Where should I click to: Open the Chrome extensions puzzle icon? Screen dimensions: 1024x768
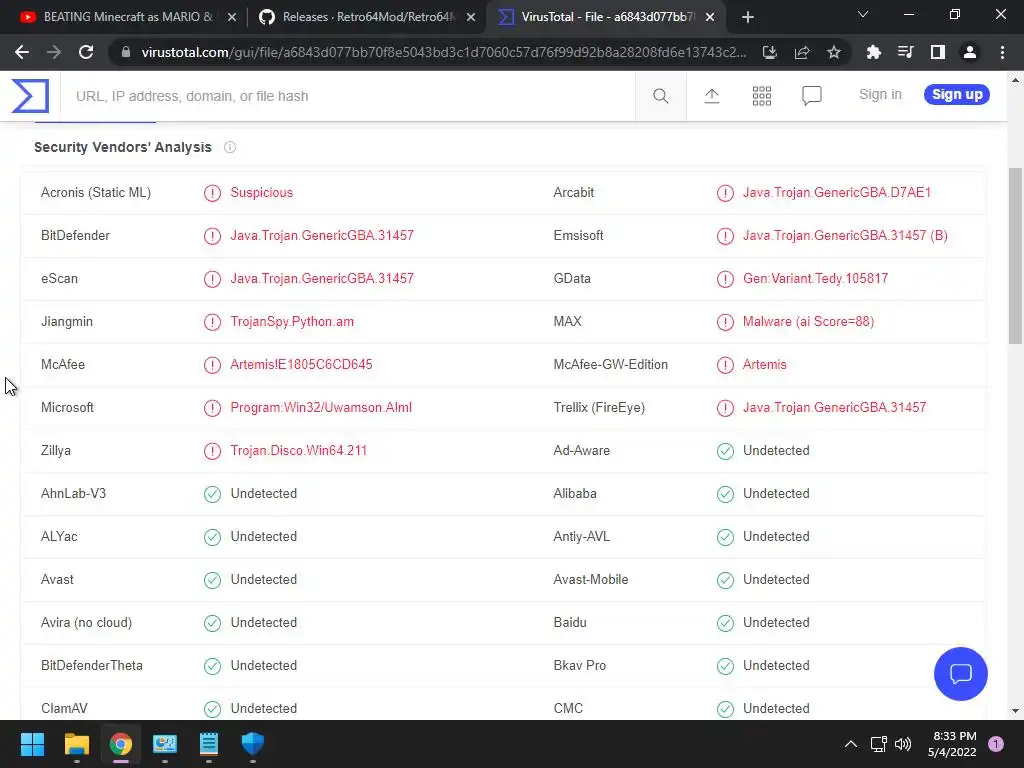click(873, 52)
